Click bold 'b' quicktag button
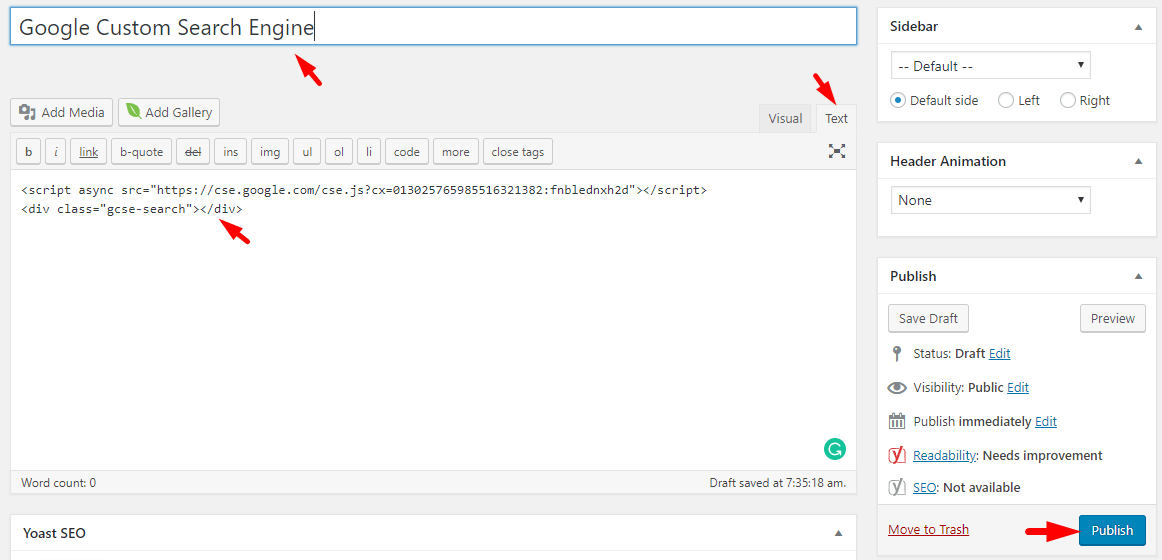Viewport: 1162px width, 560px height. (28, 152)
